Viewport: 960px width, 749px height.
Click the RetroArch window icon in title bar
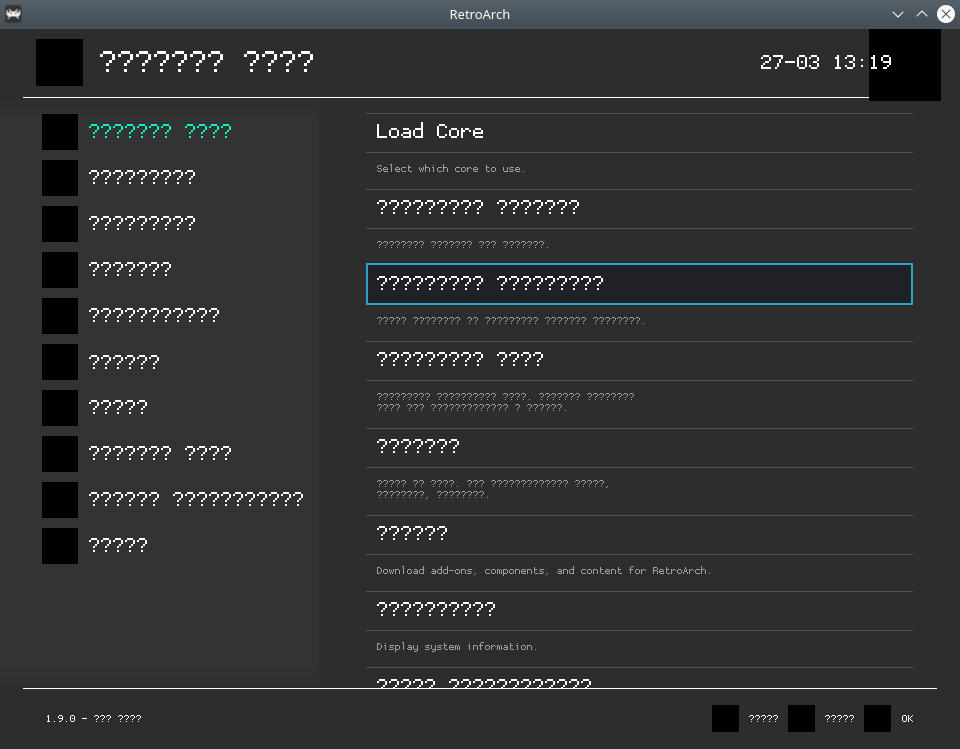coord(13,13)
